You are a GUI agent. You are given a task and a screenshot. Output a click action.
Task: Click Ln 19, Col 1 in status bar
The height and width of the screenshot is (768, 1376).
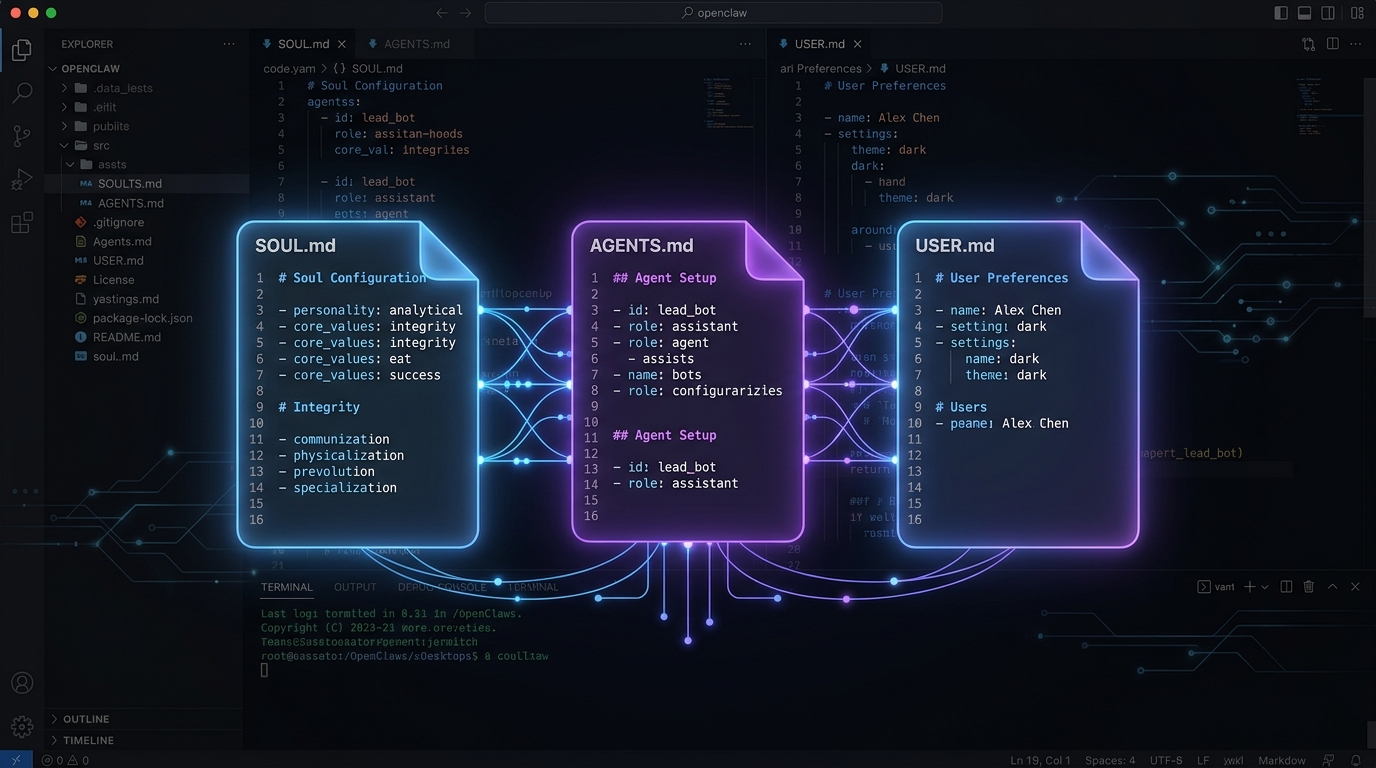pos(1040,760)
